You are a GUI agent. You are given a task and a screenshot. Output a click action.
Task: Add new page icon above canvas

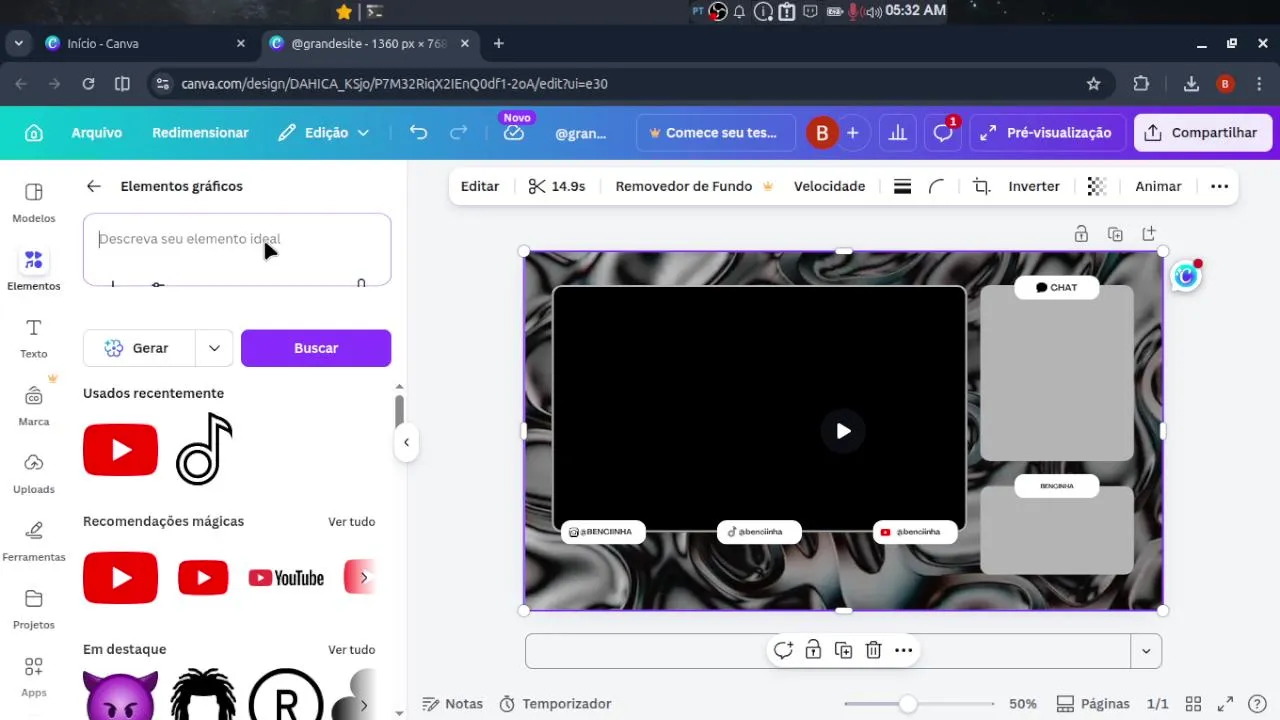1149,234
